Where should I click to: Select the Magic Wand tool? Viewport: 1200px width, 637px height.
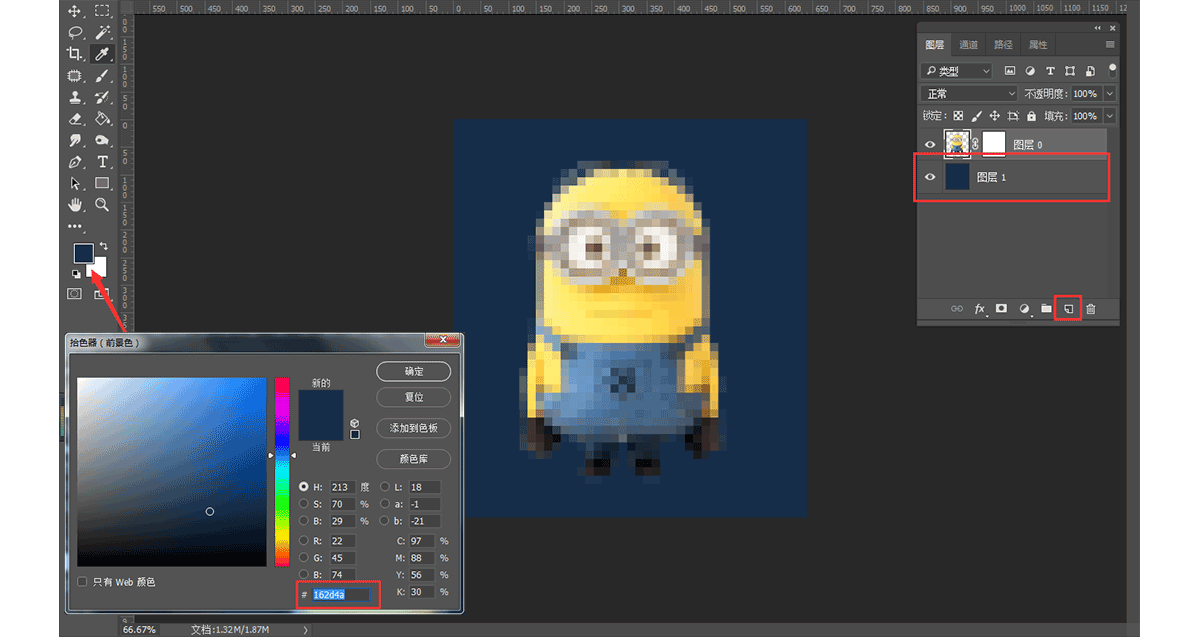click(102, 32)
